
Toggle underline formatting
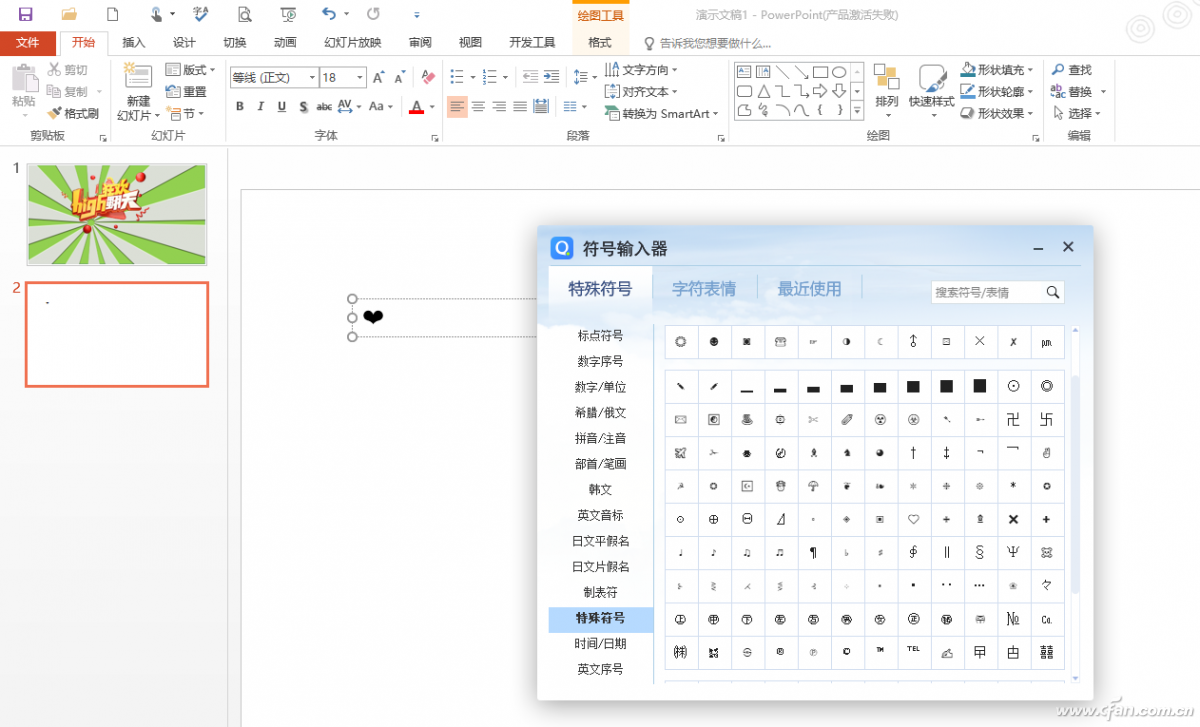[x=282, y=107]
